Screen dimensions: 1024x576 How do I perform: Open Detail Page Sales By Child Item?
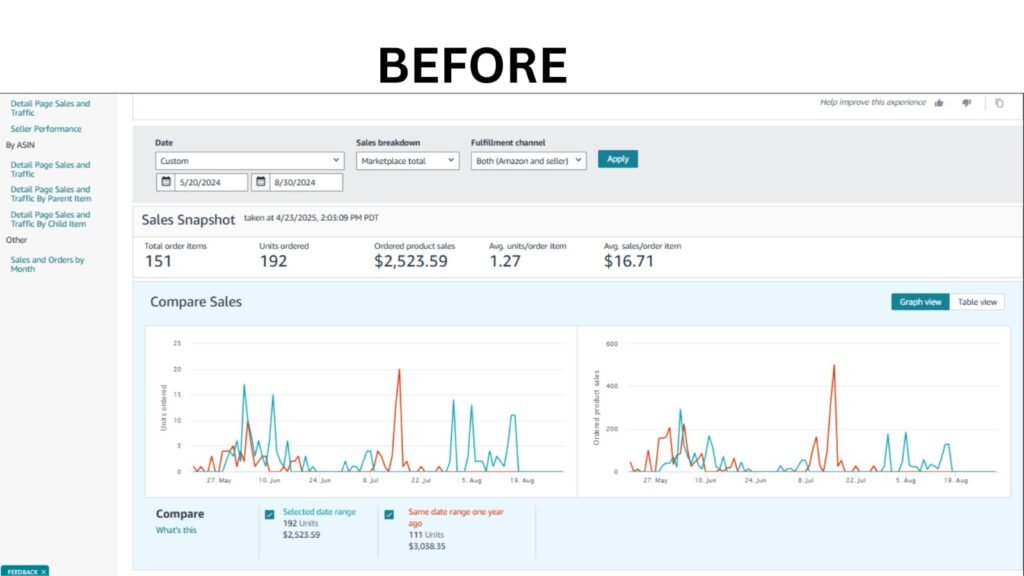[x=50, y=219]
